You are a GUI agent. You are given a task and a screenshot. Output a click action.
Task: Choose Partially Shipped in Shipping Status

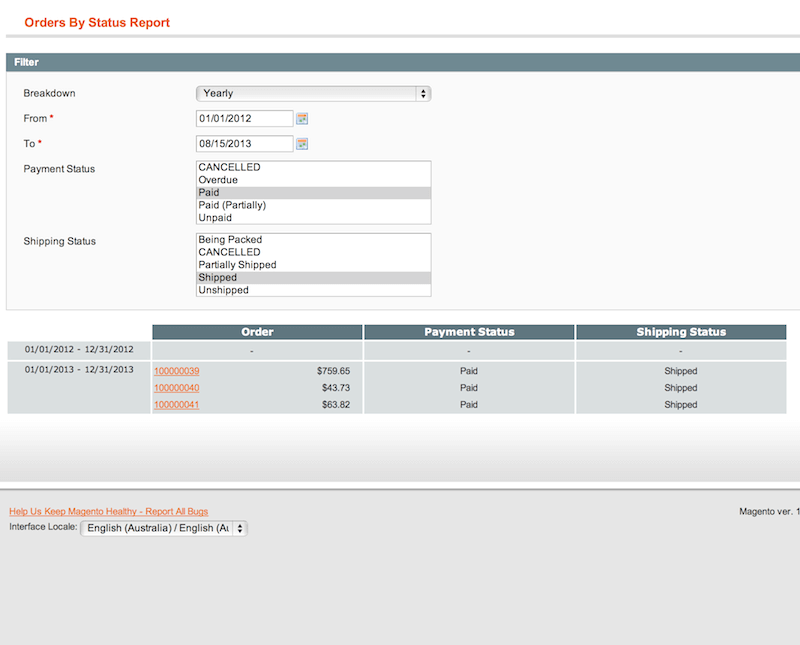tap(237, 265)
